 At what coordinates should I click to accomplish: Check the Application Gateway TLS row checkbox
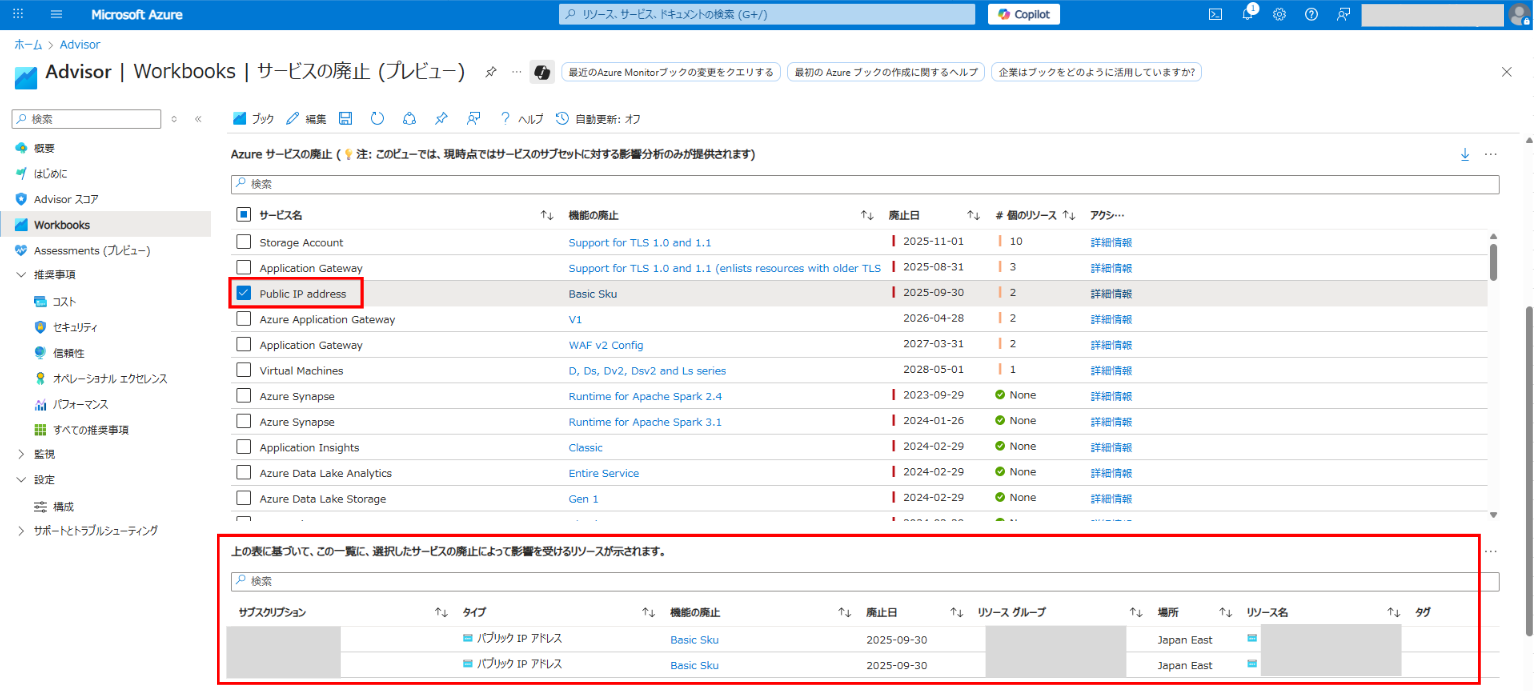click(x=243, y=268)
